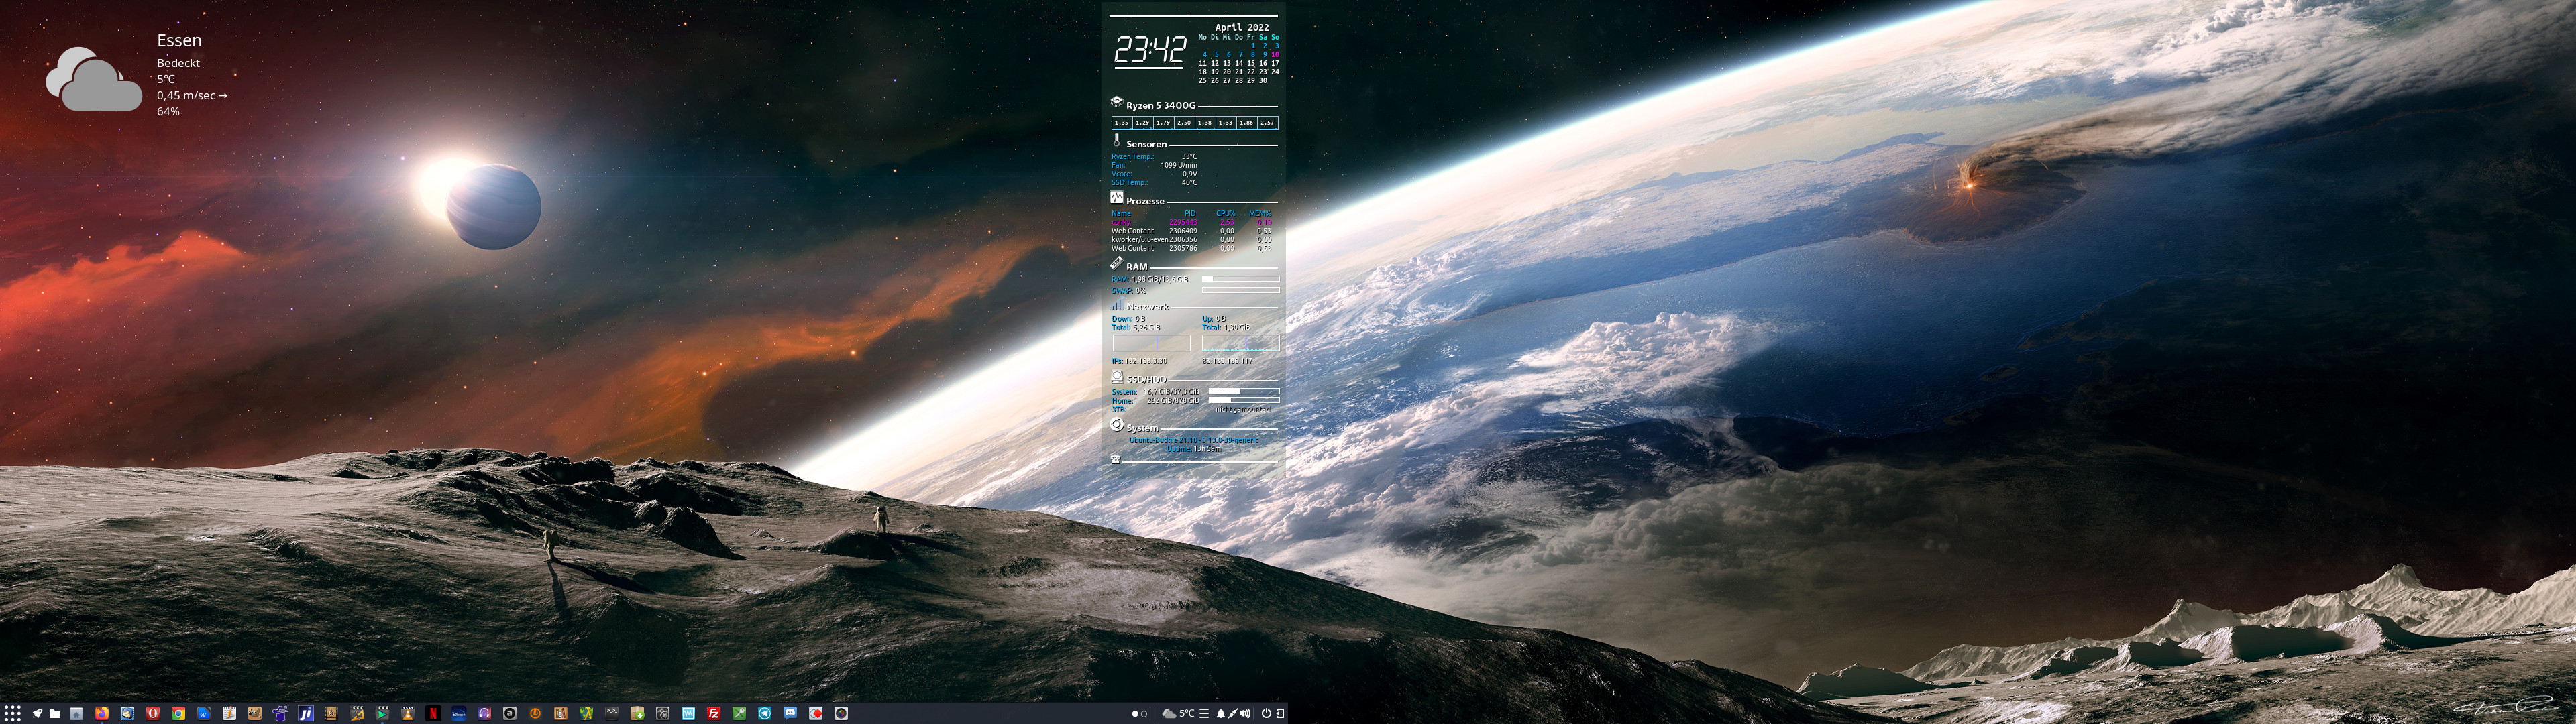Open Telegram messenger
This screenshot has width=2576, height=724.
pos(765,713)
